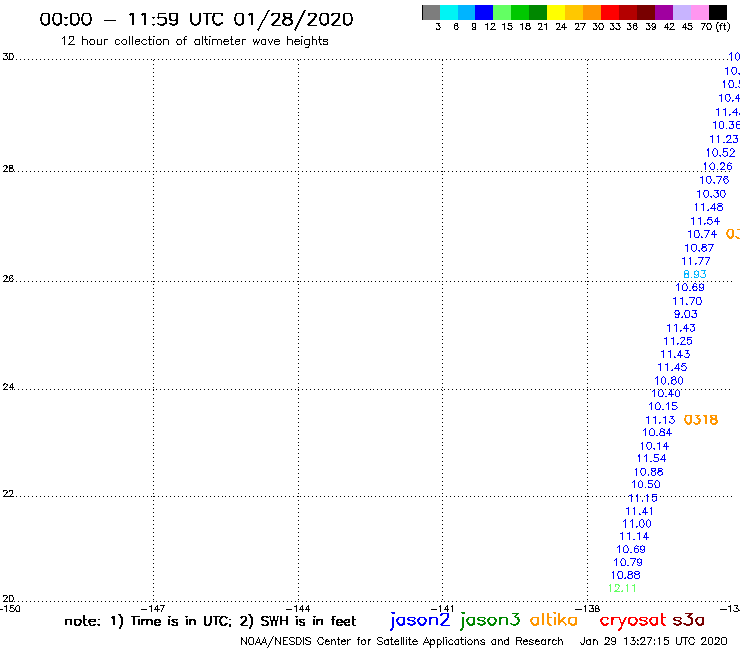Click the 10.30 wave height reading

coord(711,194)
